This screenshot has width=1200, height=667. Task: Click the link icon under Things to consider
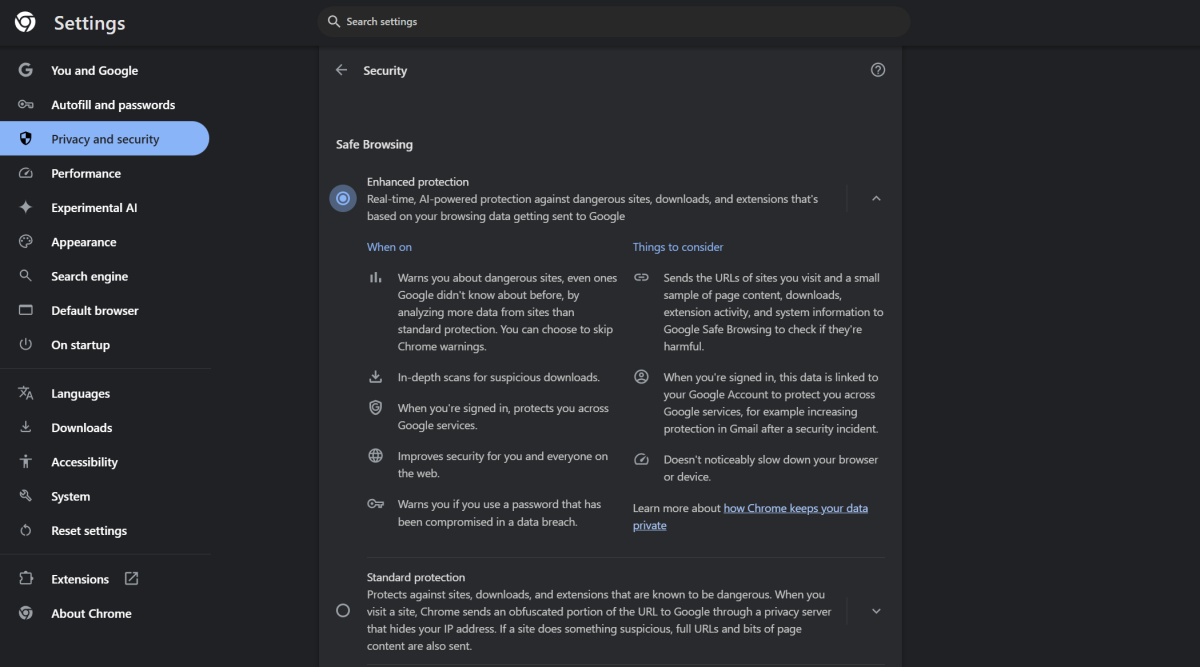[x=641, y=277]
